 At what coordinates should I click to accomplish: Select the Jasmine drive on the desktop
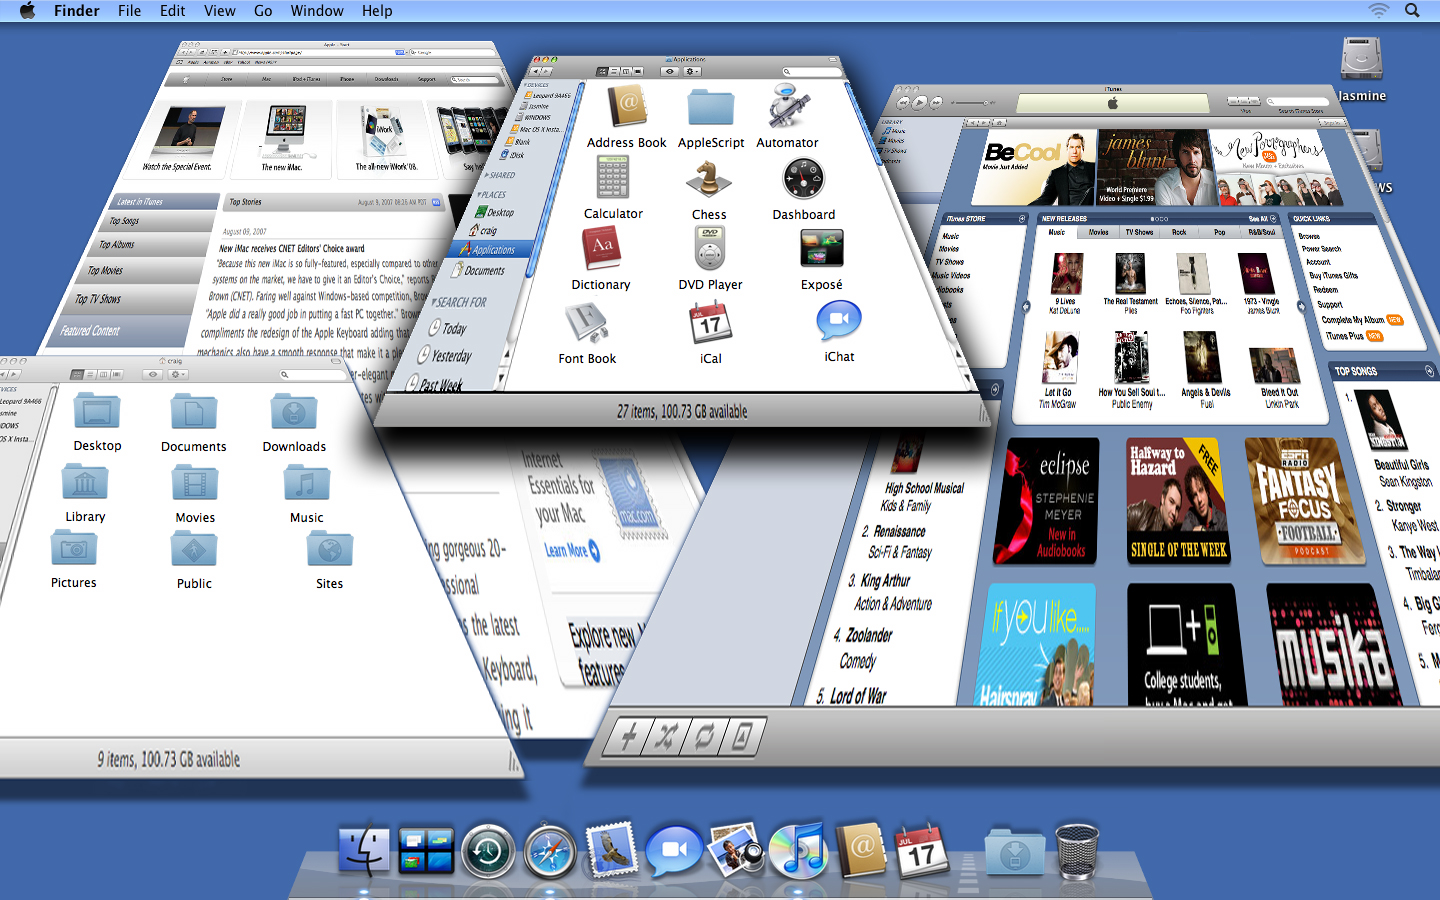pyautogui.click(x=1362, y=59)
